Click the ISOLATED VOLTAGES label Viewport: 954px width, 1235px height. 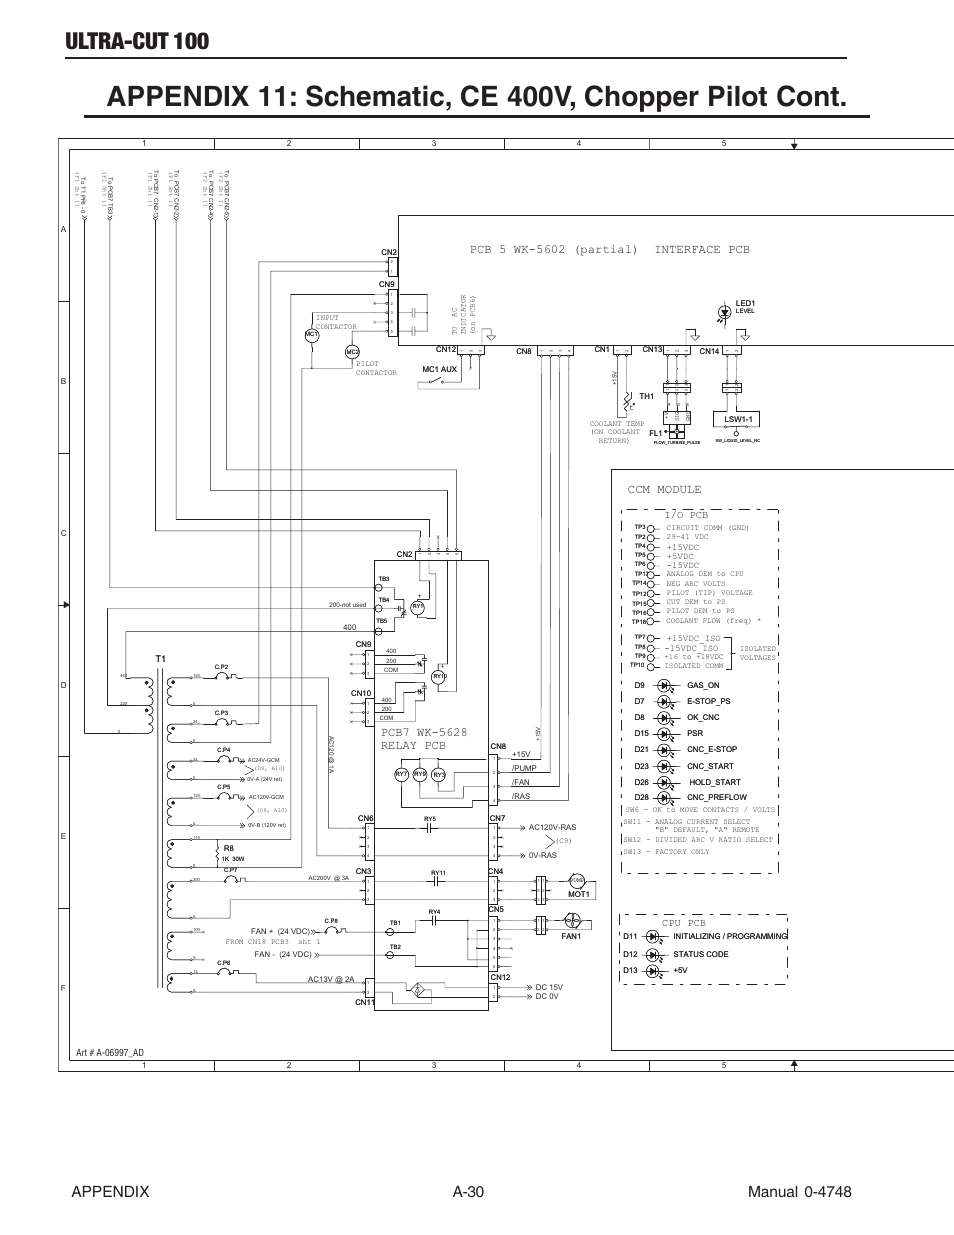(x=757, y=653)
